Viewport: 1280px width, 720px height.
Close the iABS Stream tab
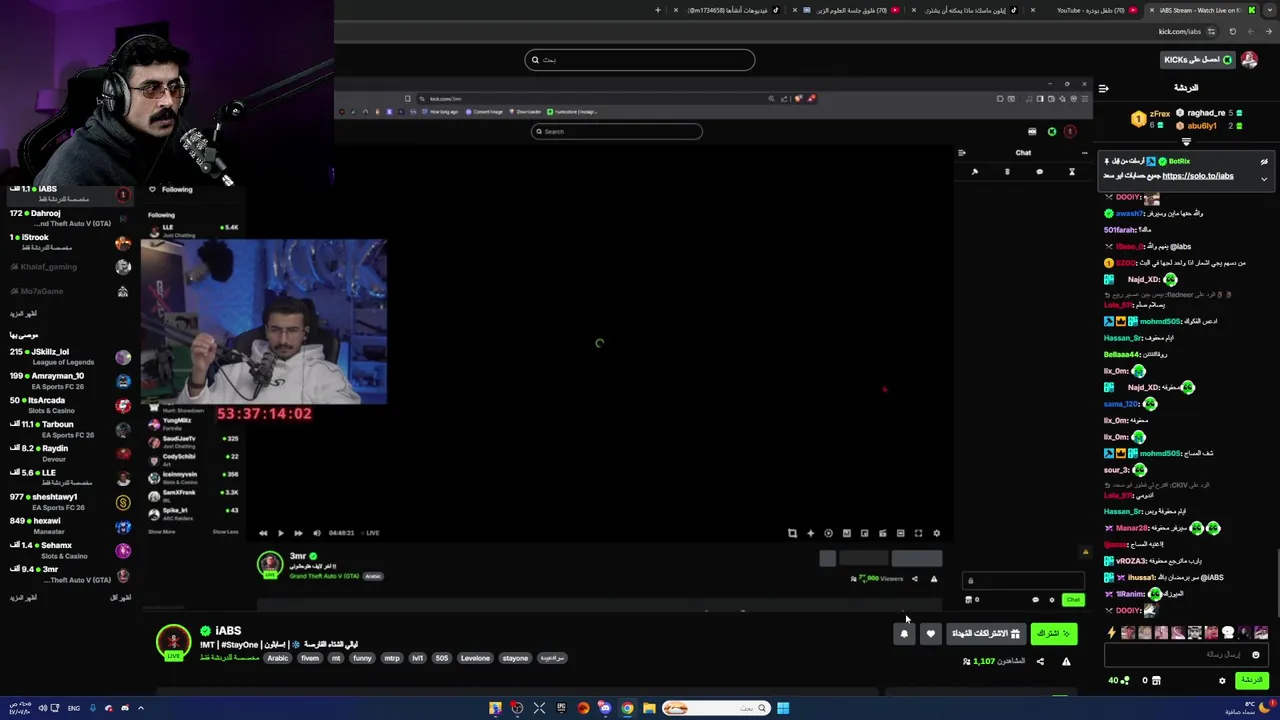pos(1152,10)
